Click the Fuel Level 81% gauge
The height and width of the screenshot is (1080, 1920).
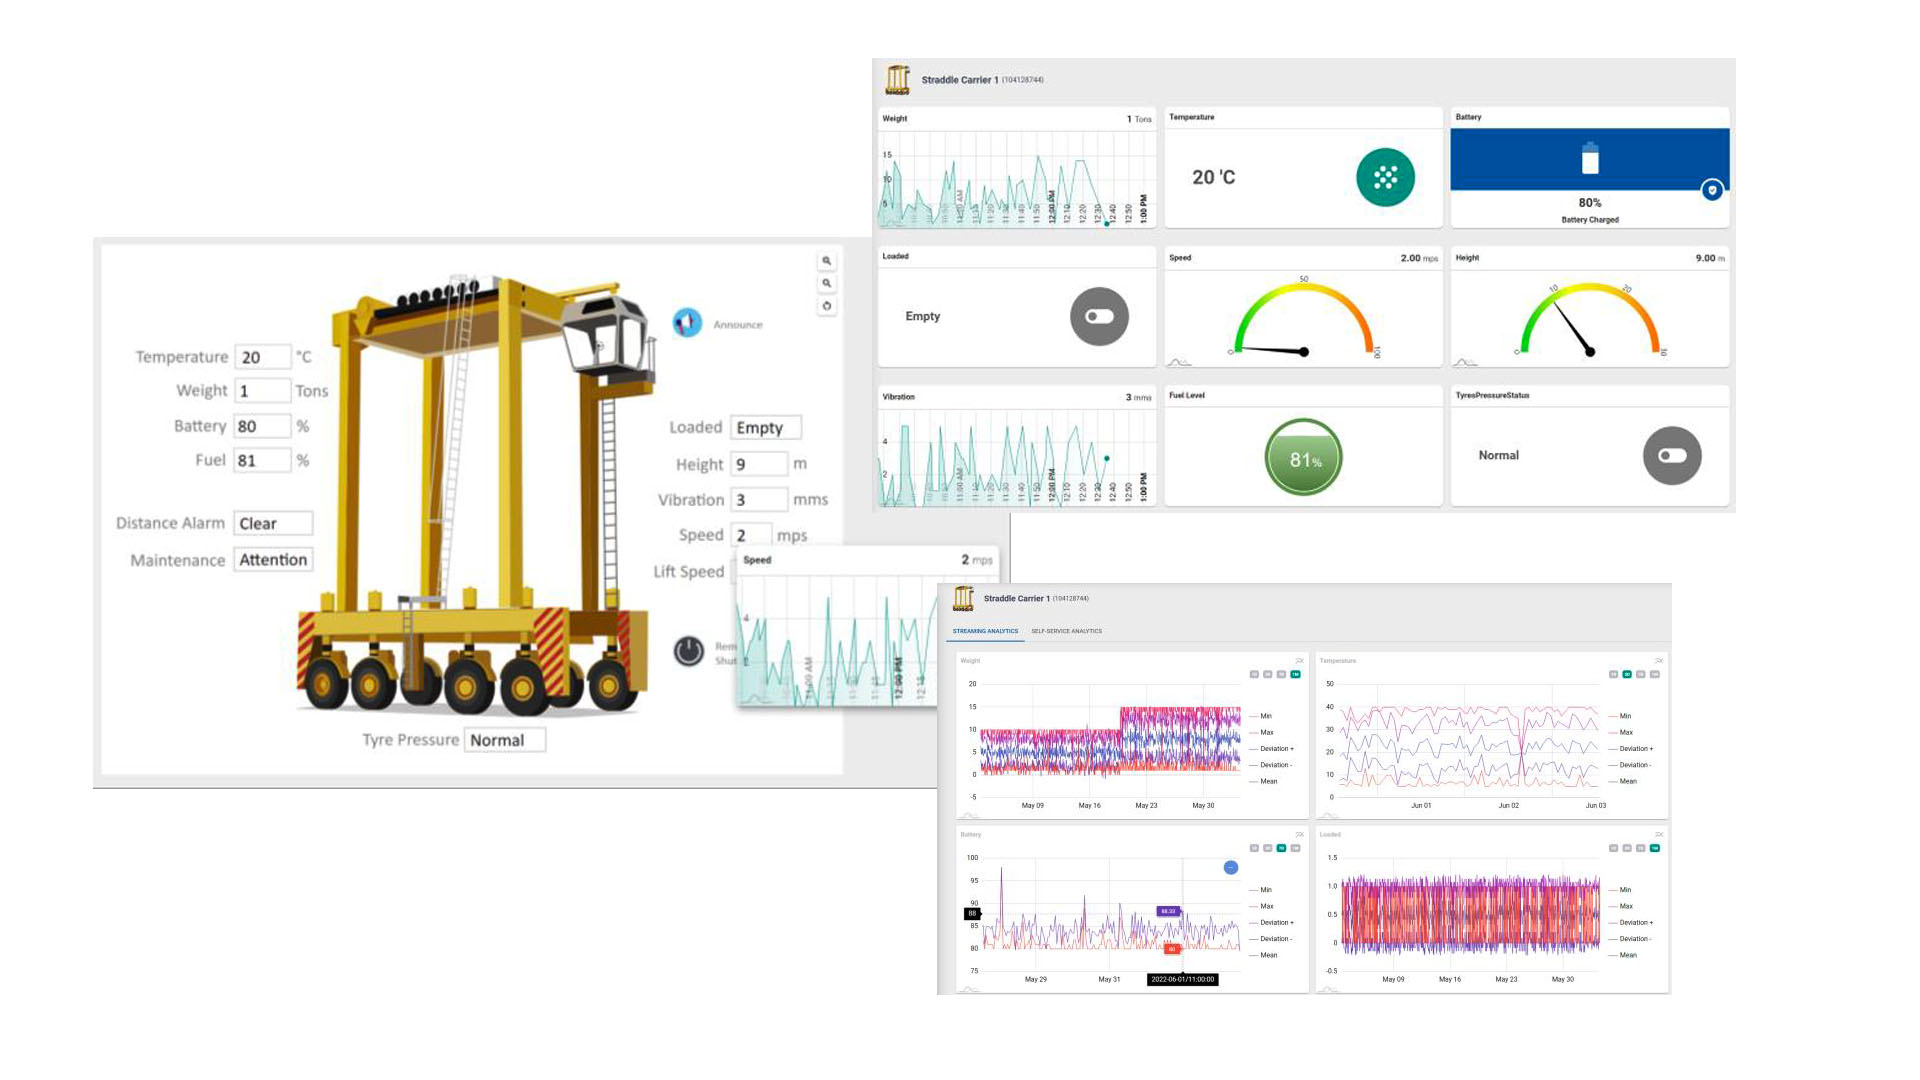1303,457
